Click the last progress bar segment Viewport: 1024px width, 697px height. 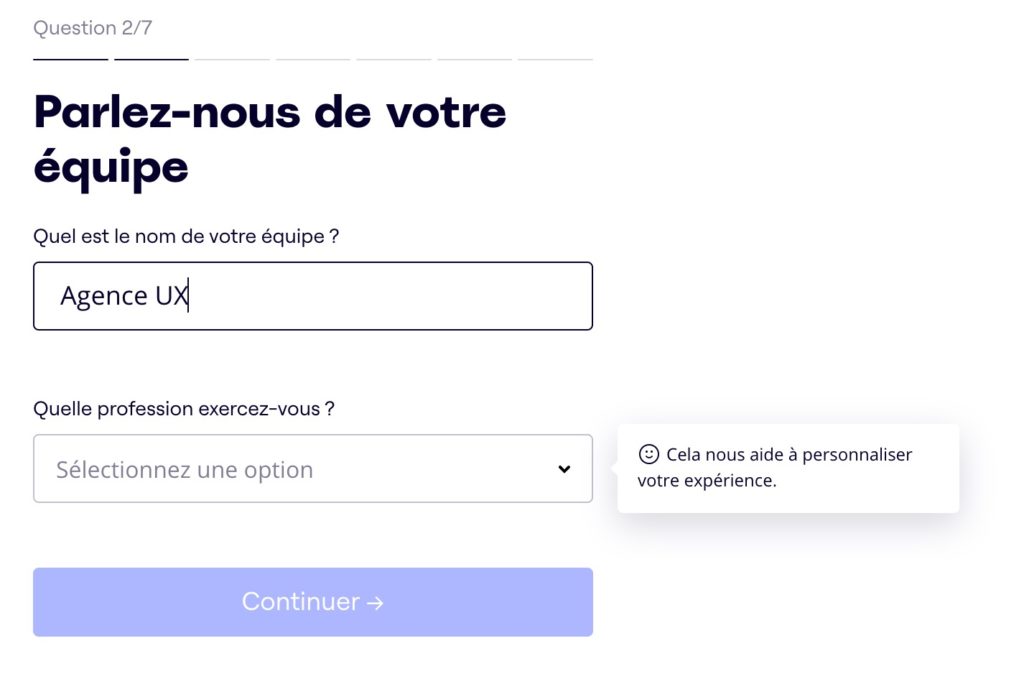click(x=556, y=59)
